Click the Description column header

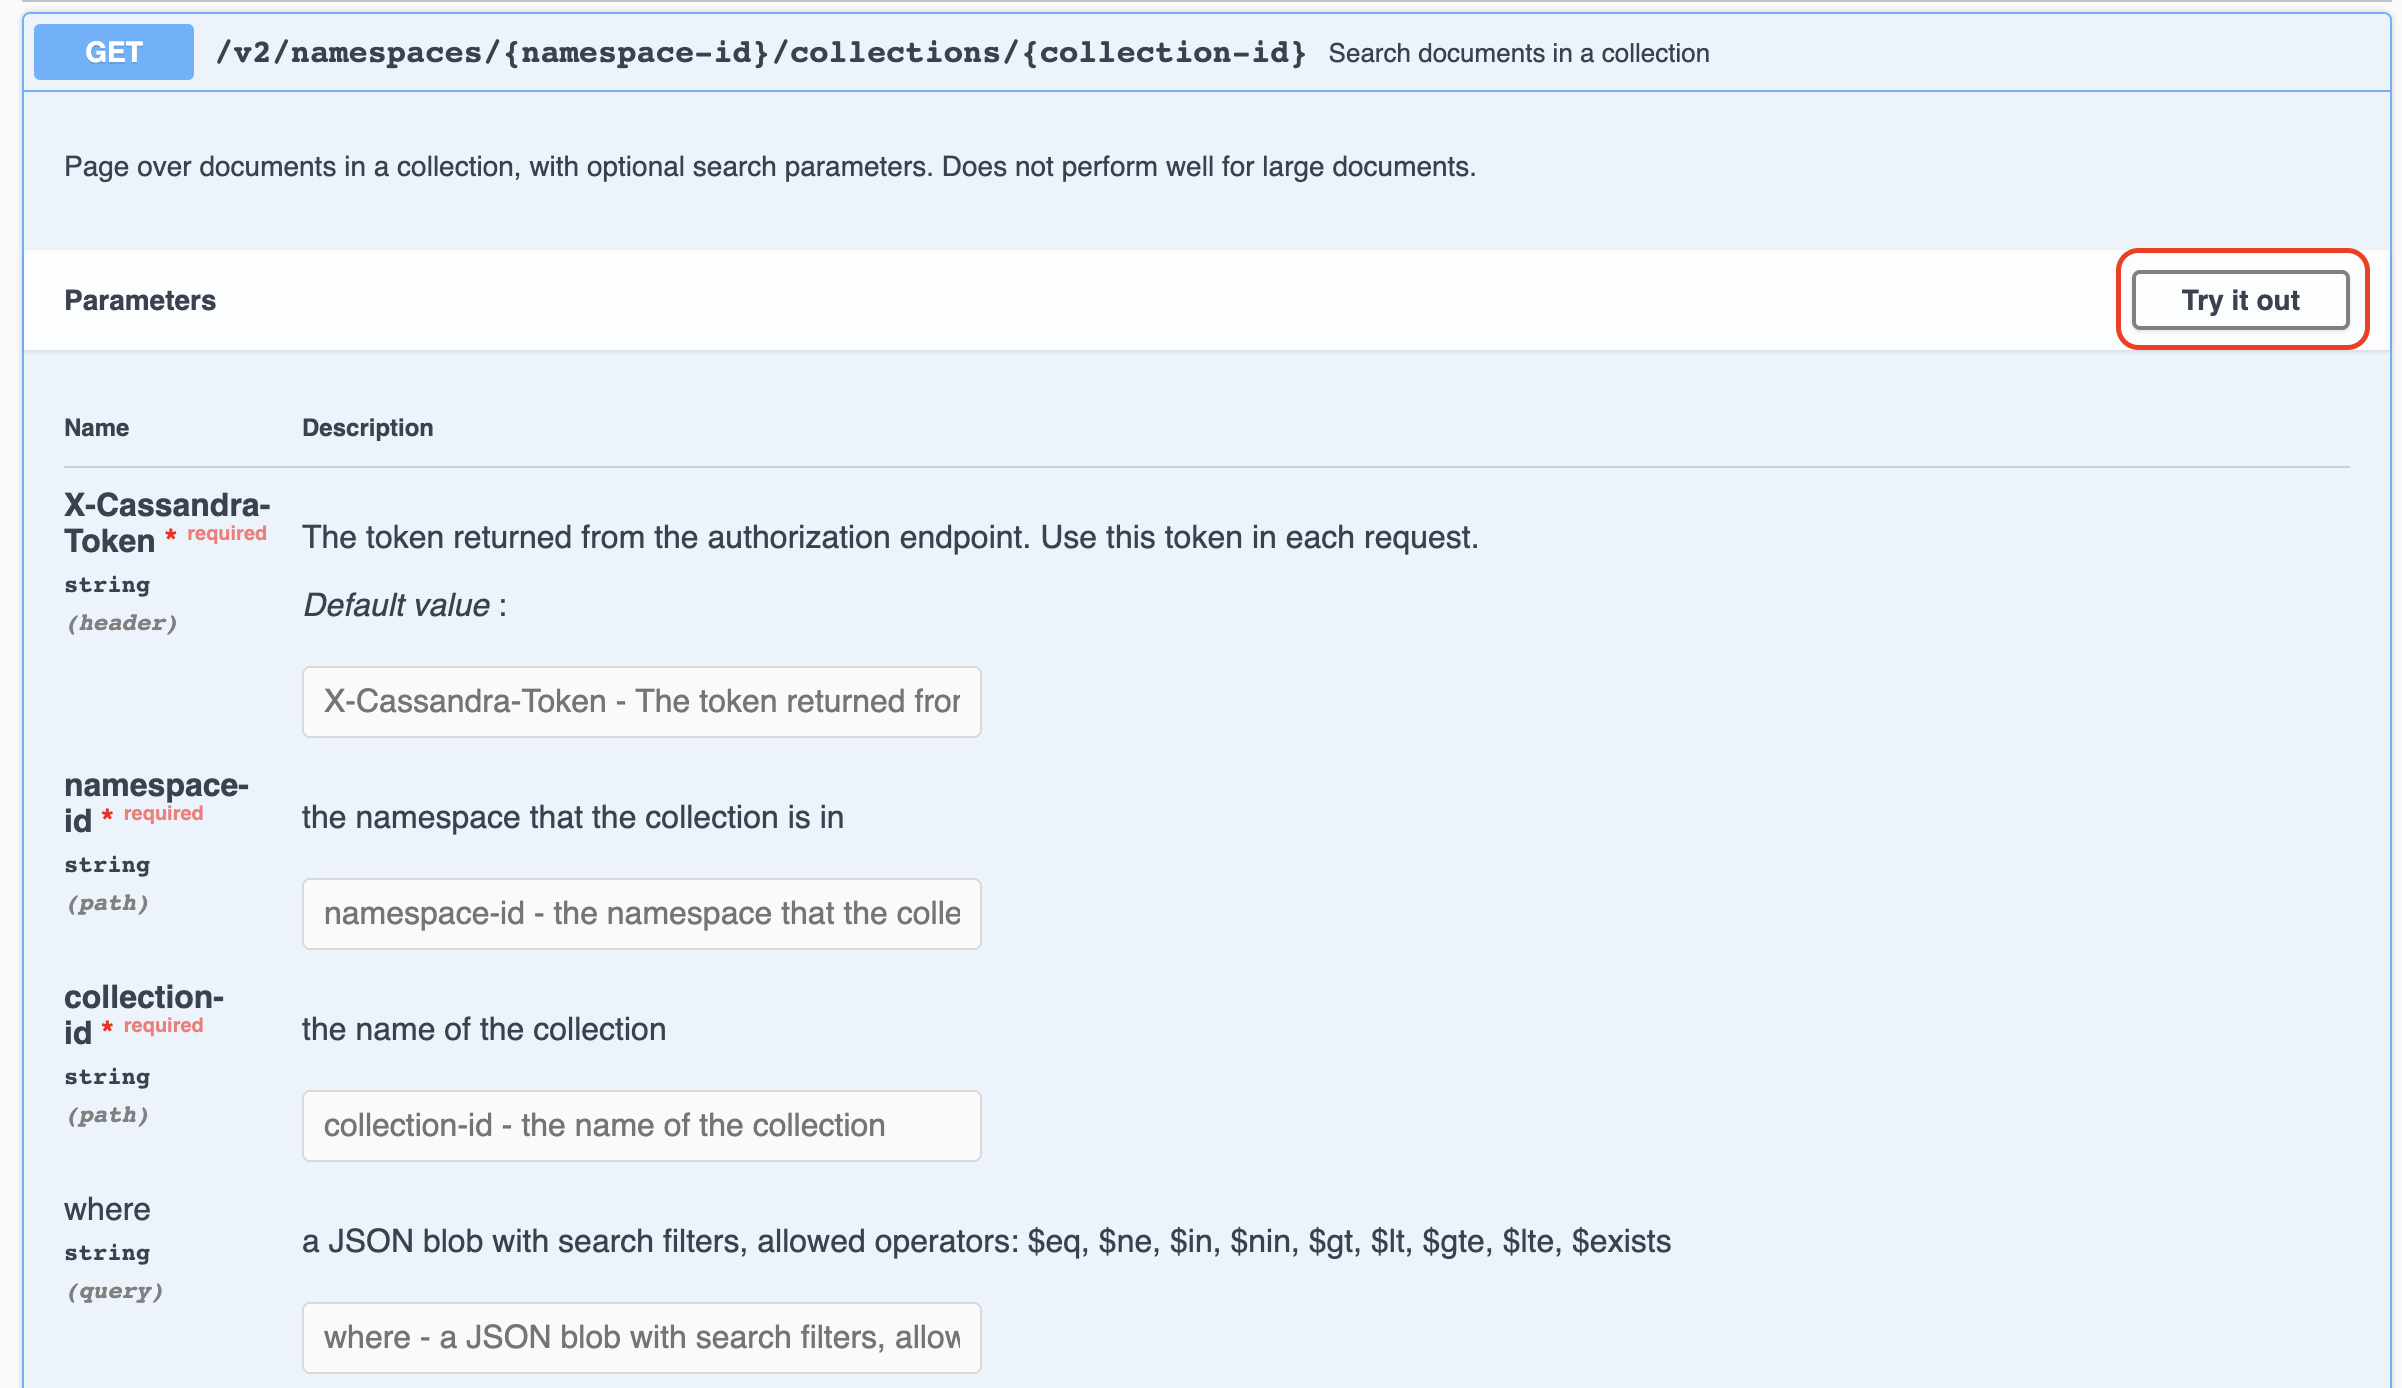[367, 428]
